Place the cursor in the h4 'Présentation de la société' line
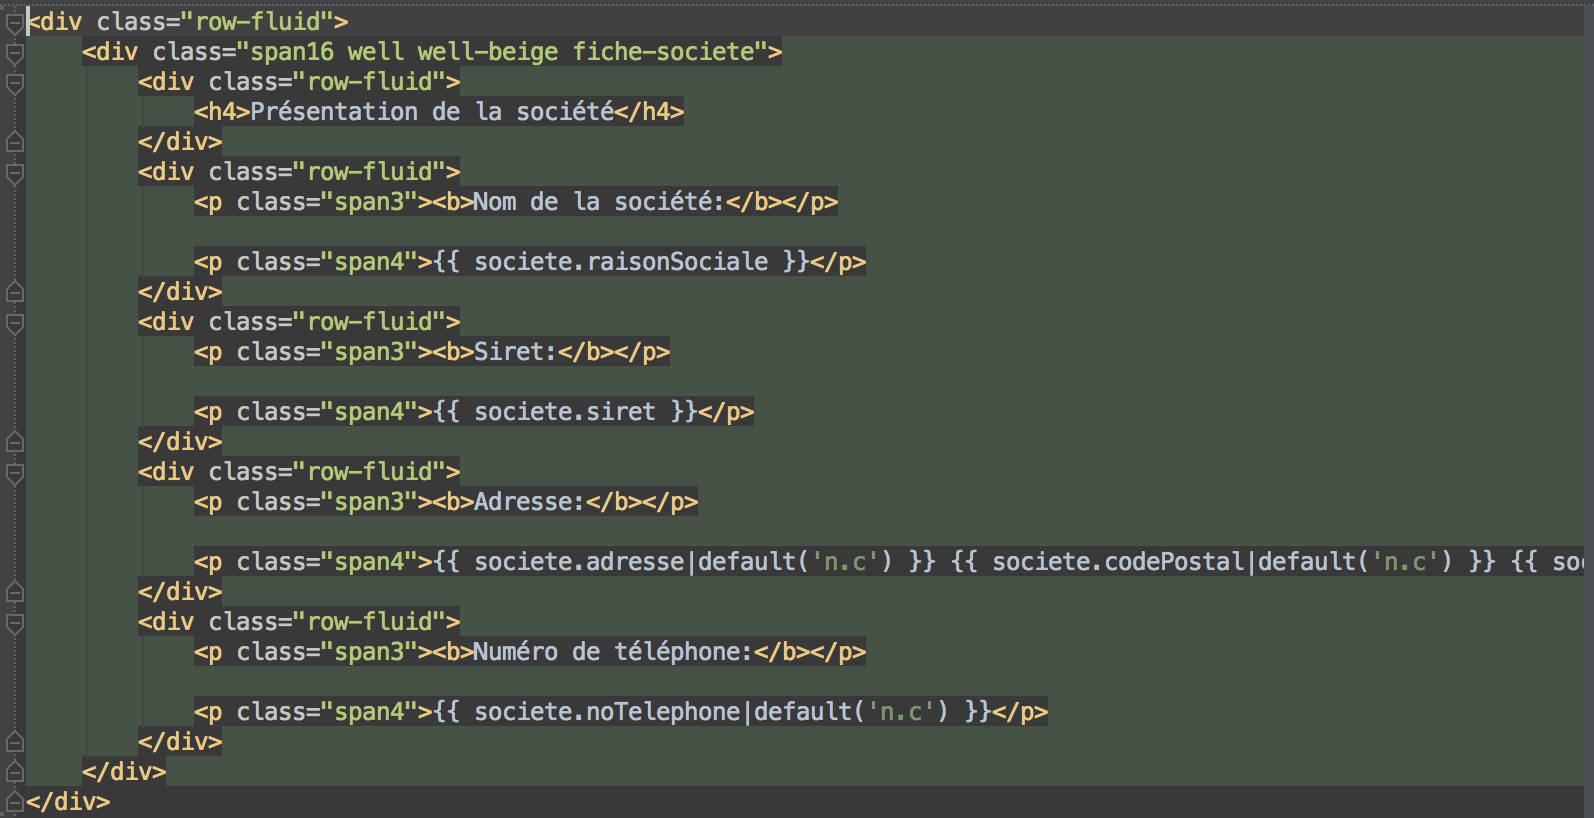The height and width of the screenshot is (818, 1594). click(x=439, y=112)
